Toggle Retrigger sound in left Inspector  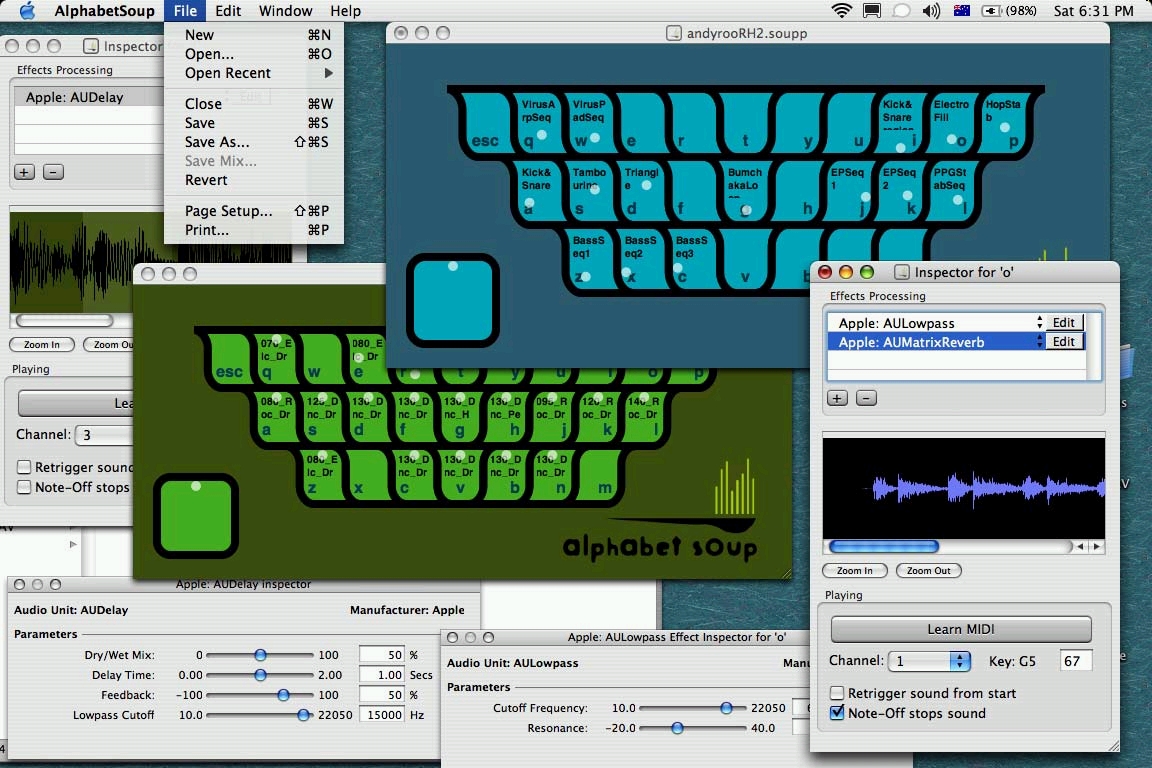tap(24, 467)
